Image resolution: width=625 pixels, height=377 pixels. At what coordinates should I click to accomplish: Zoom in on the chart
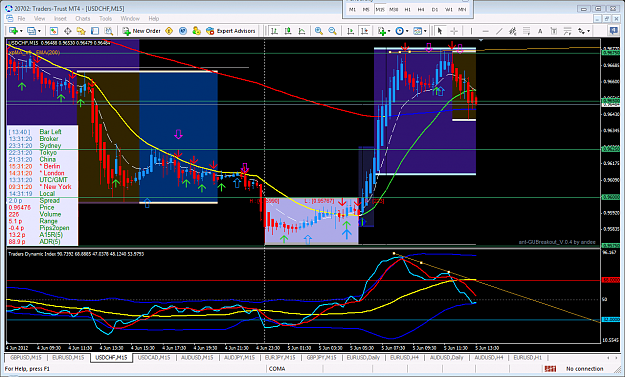pyautogui.click(x=318, y=31)
